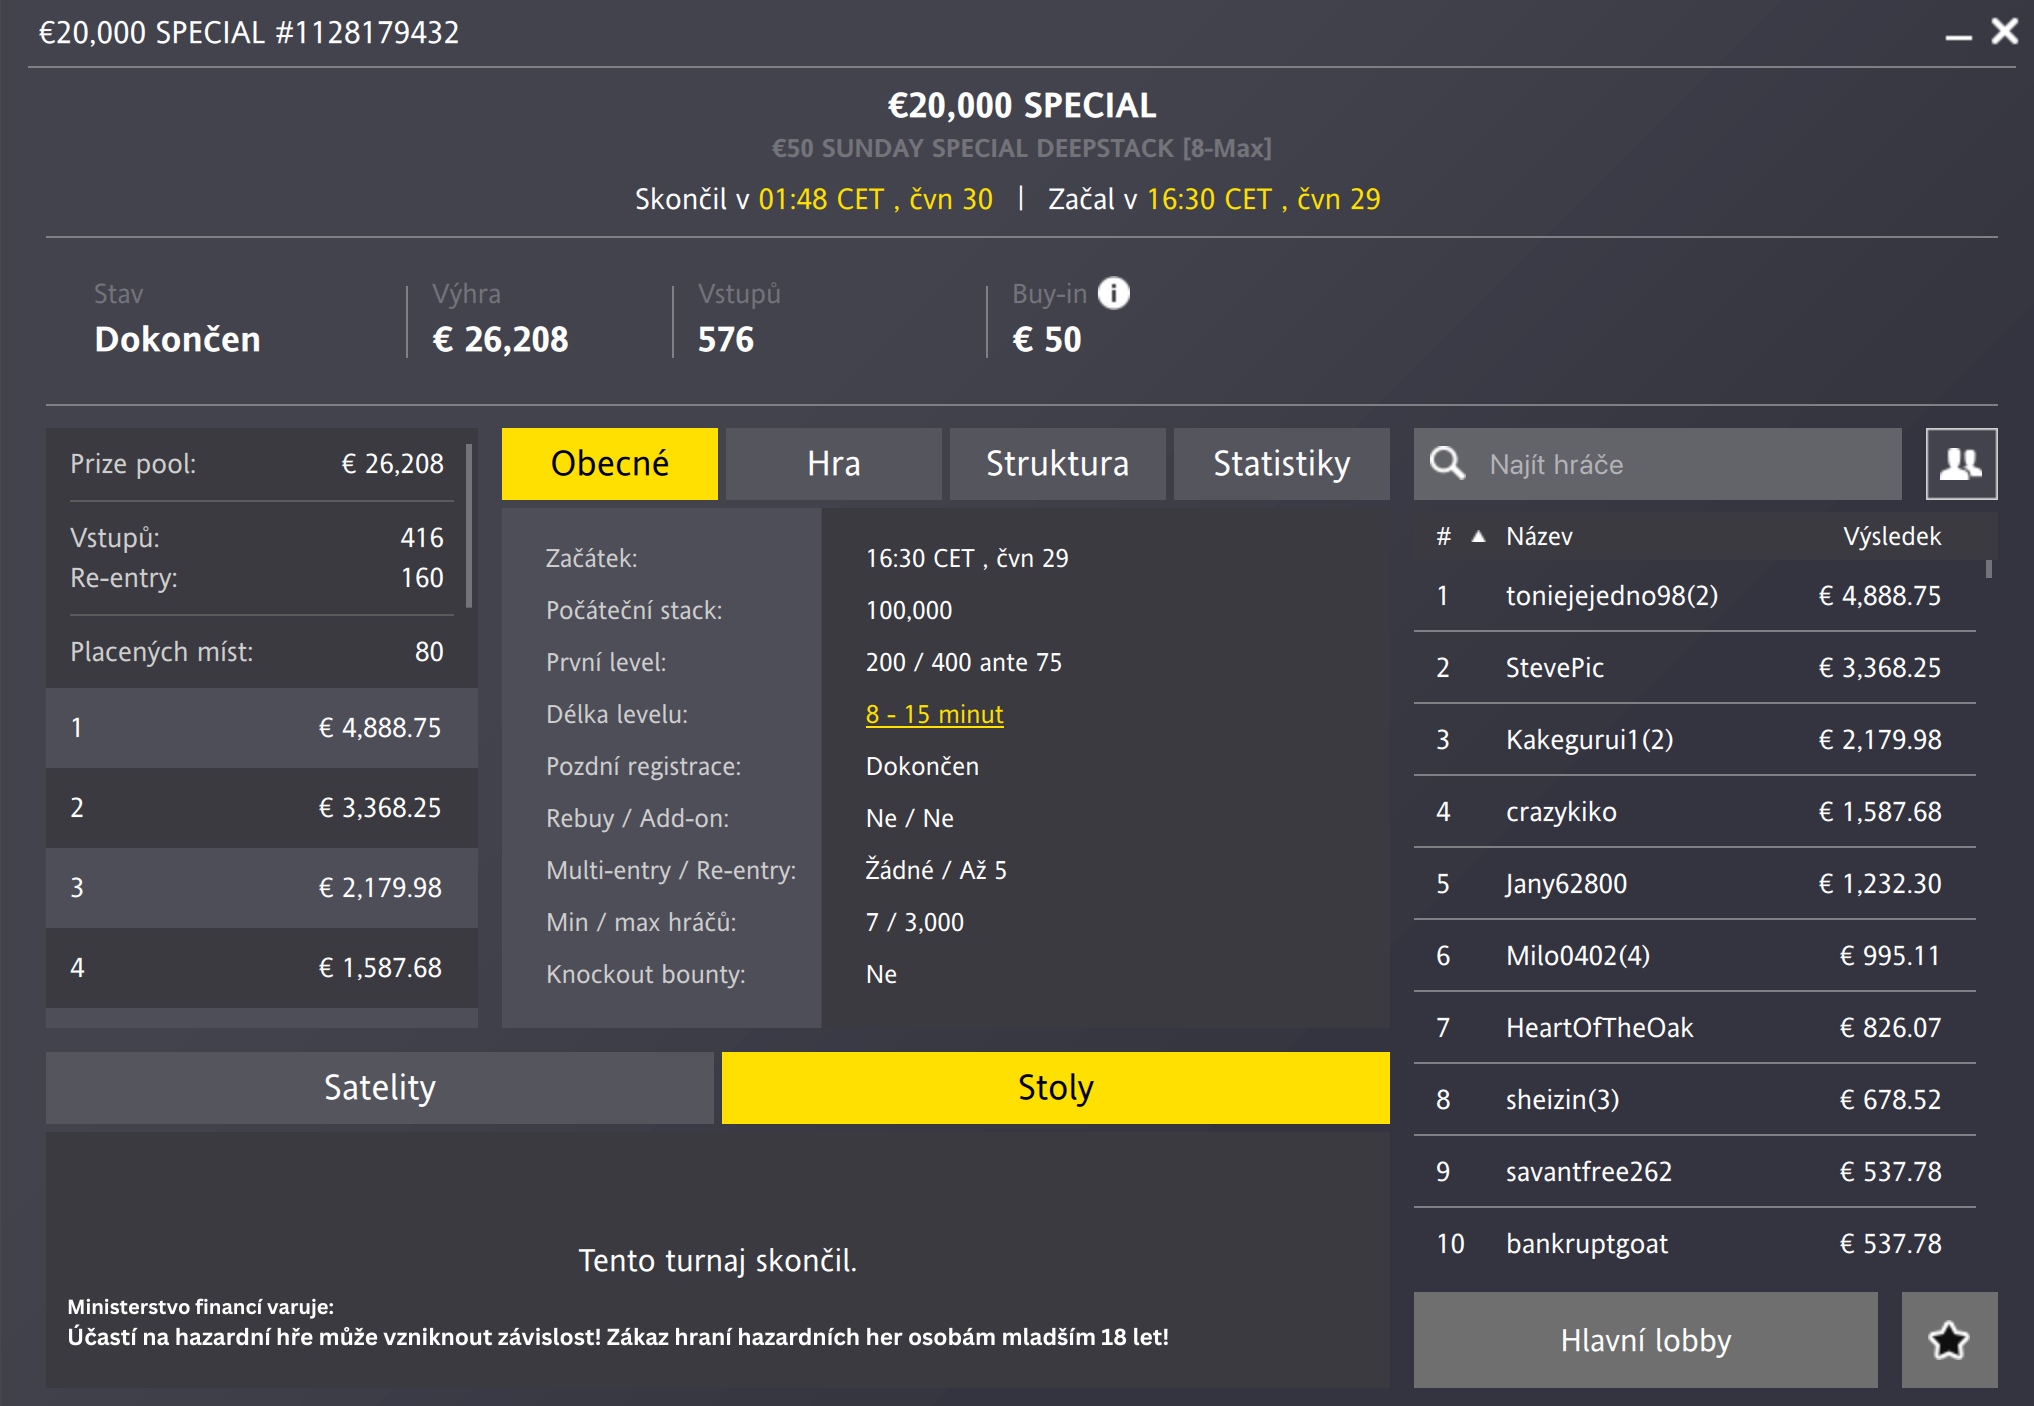
Task: Show the Satelity panel
Action: (x=379, y=1088)
